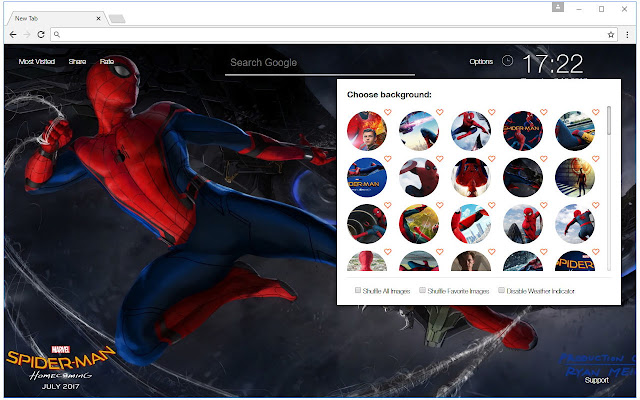Click heart on dark swinging thumbnail

pyautogui.click(x=544, y=158)
